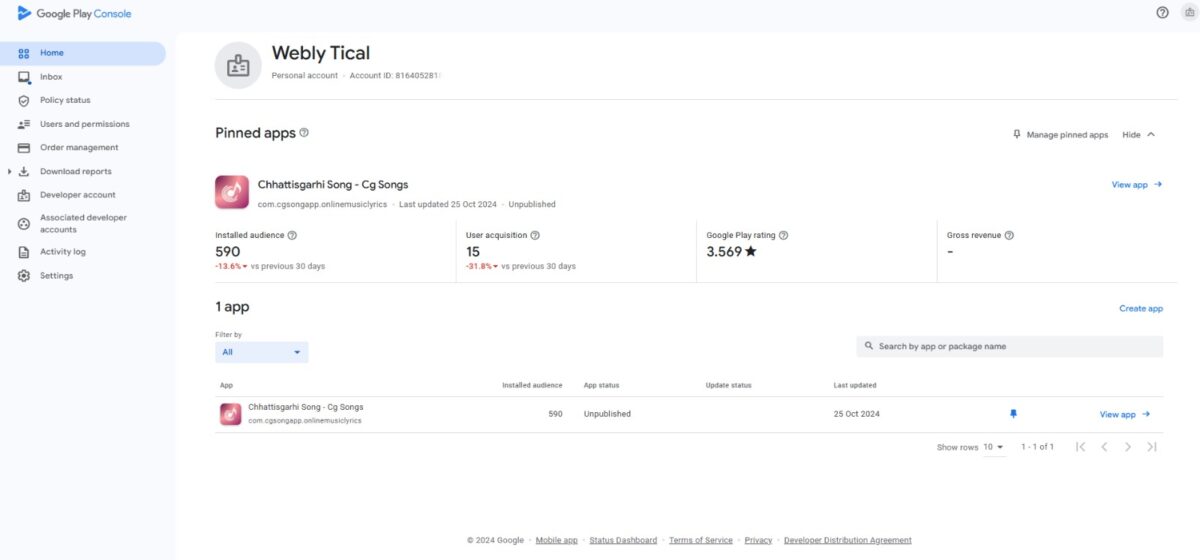The height and width of the screenshot is (560, 1200).
Task: Click View app in the table row
Action: coord(1125,415)
